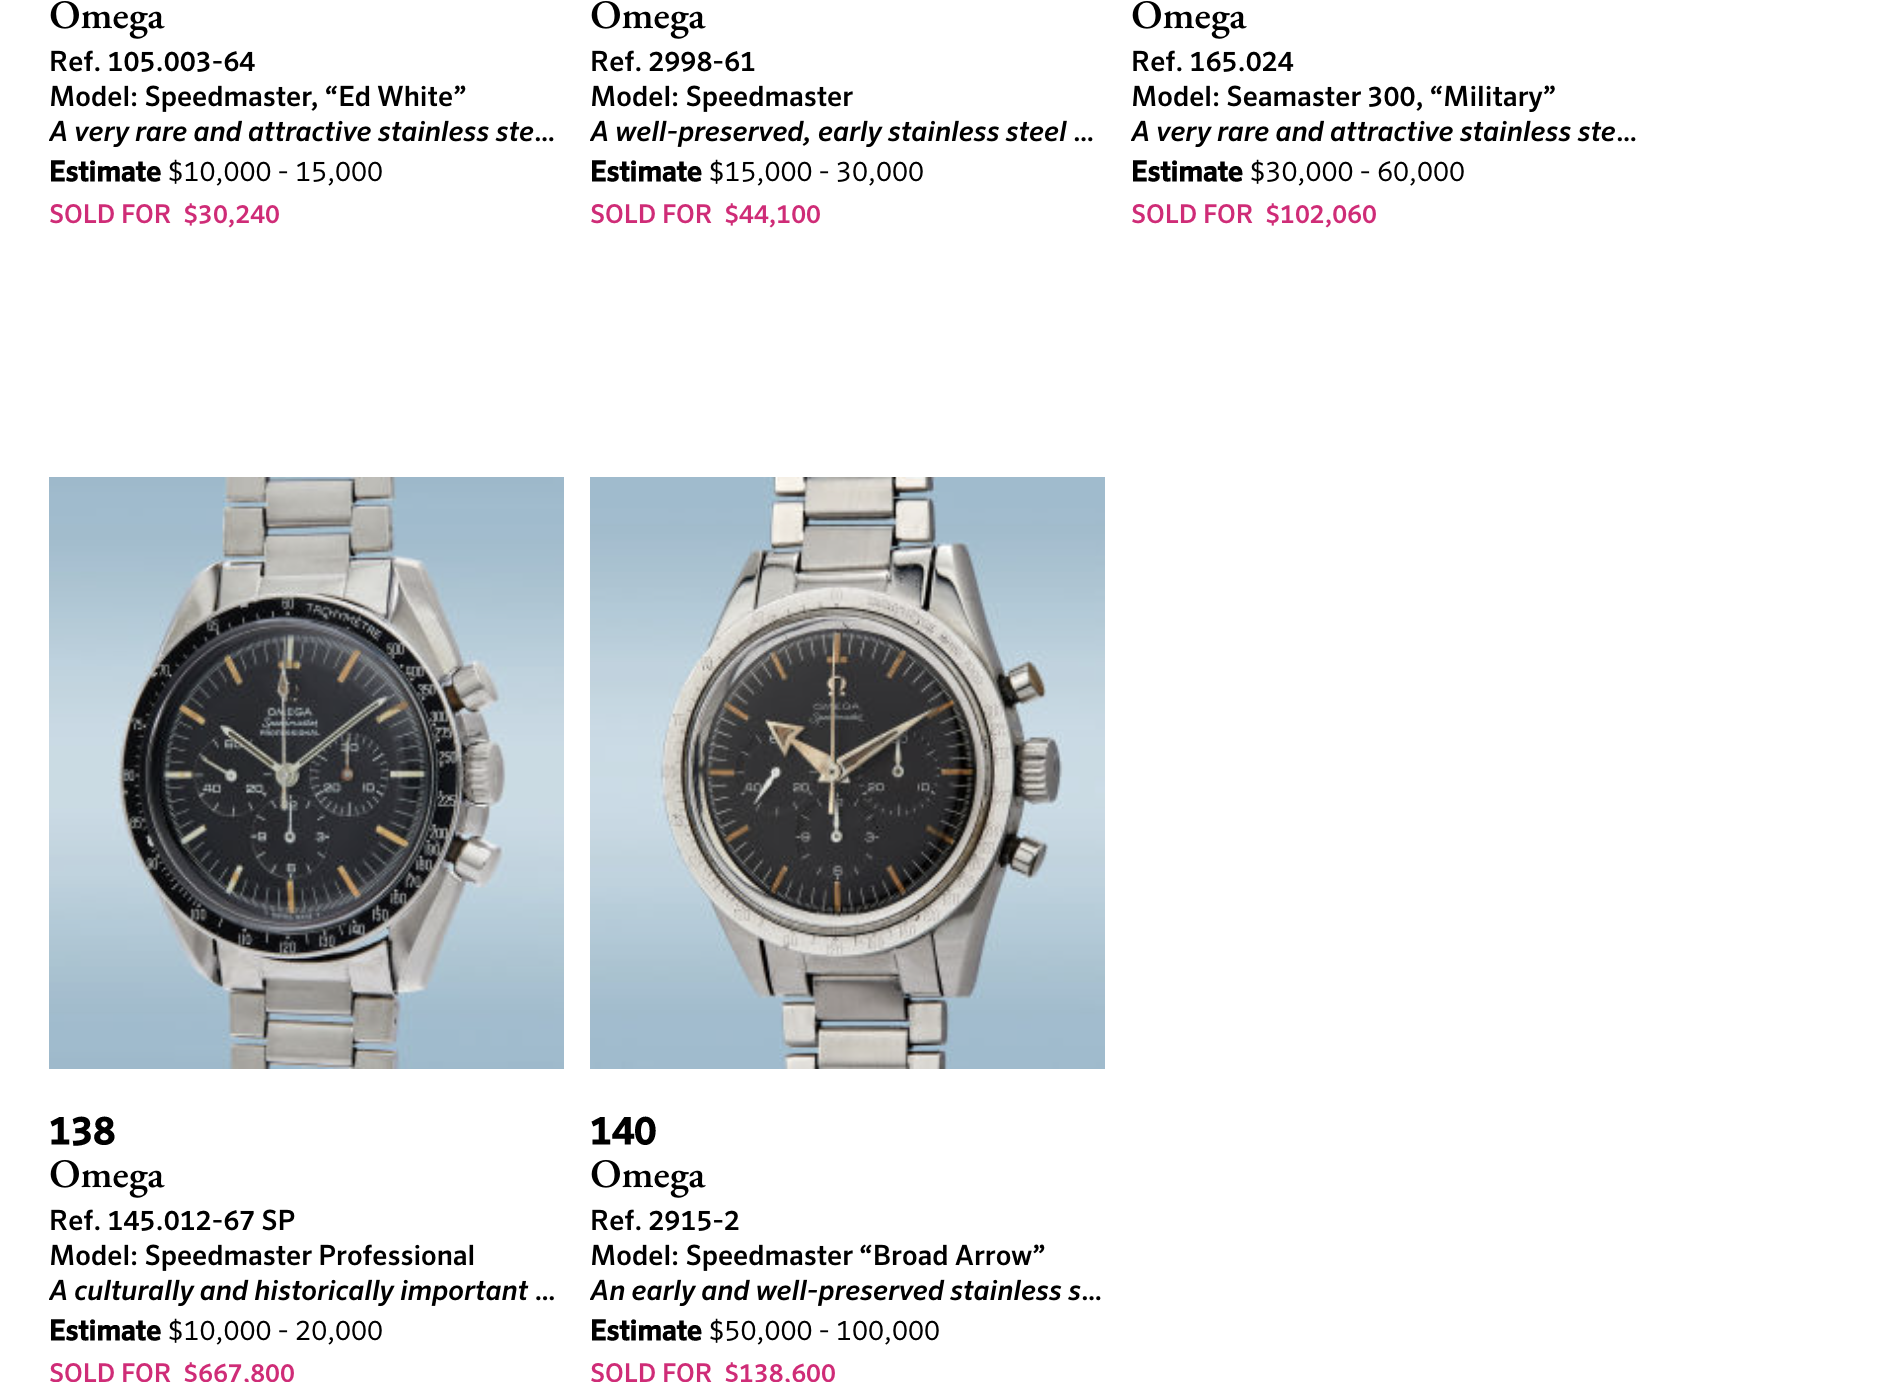Open Ref. 165.024 Seamaster listing
Viewport: 1890px width, 1382px height.
(1212, 62)
